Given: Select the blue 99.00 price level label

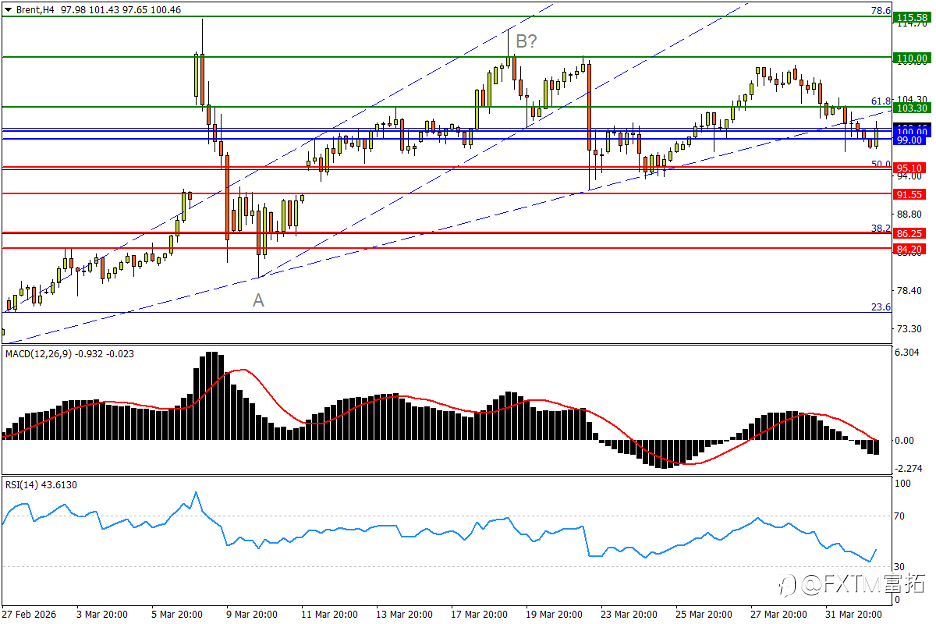Looking at the screenshot, I should (x=910, y=140).
